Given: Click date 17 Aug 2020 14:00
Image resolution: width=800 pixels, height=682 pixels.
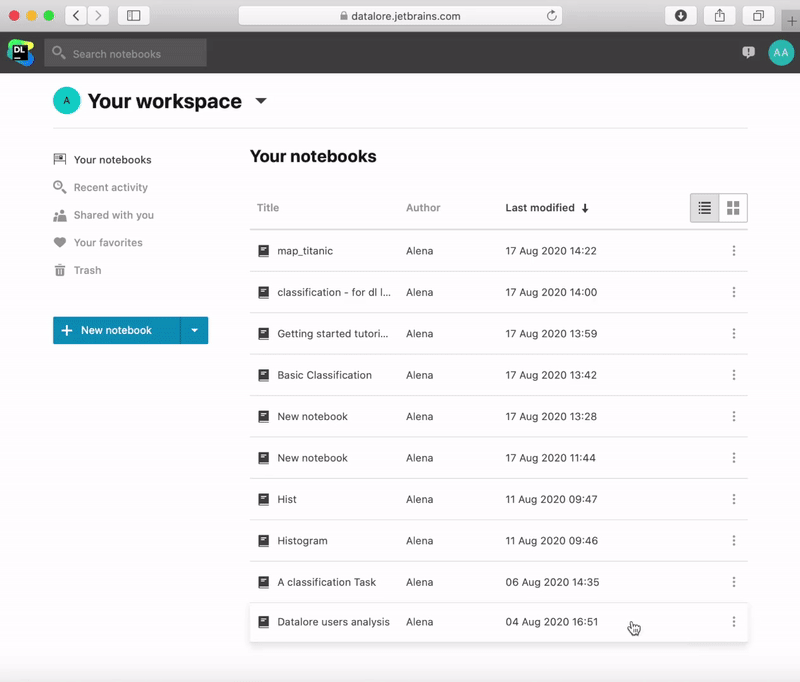Looking at the screenshot, I should pyautogui.click(x=551, y=292).
